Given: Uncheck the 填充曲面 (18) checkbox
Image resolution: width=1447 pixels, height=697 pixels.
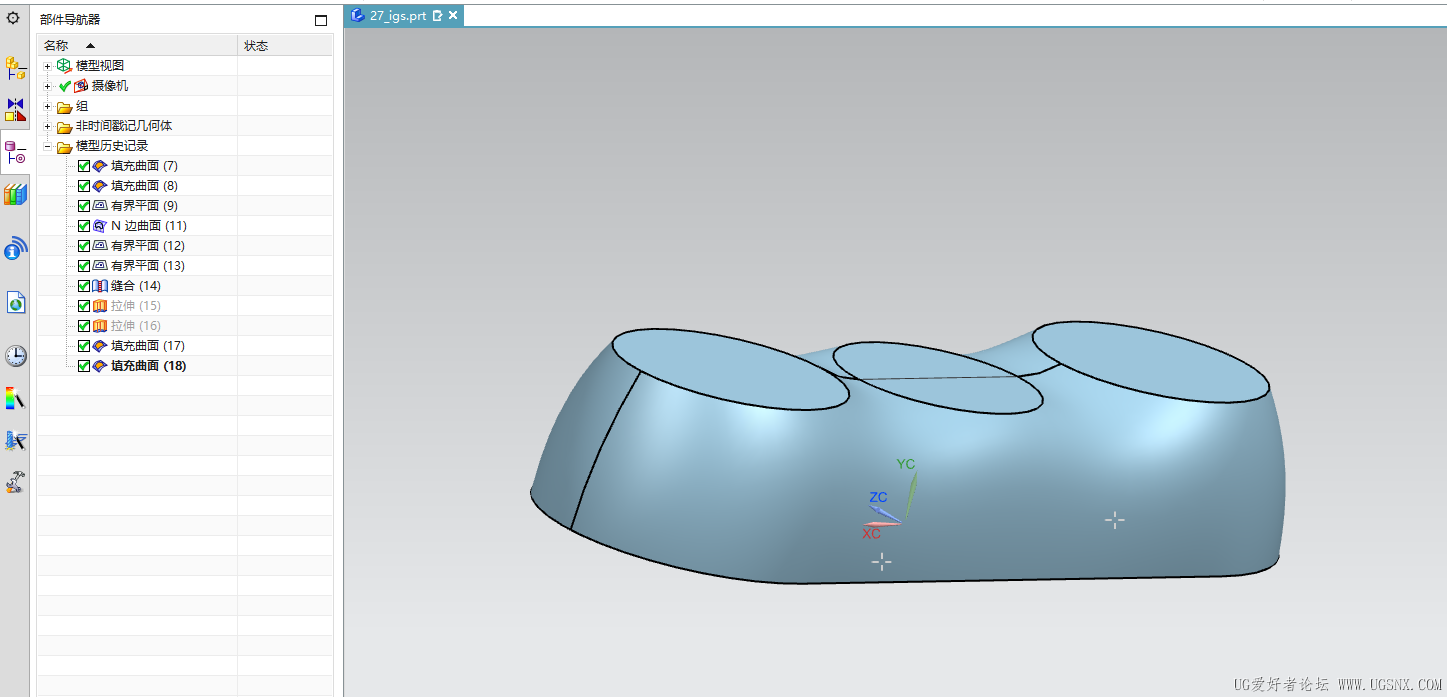Looking at the screenshot, I should click(x=84, y=366).
